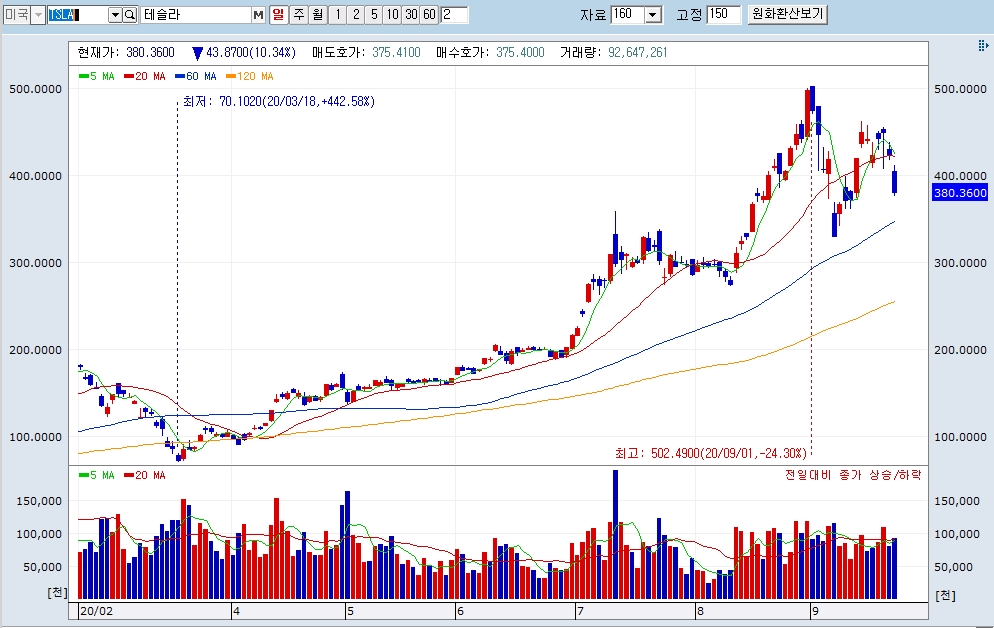Switch to monthly (월) chart period
This screenshot has width=994, height=628.
(x=316, y=15)
